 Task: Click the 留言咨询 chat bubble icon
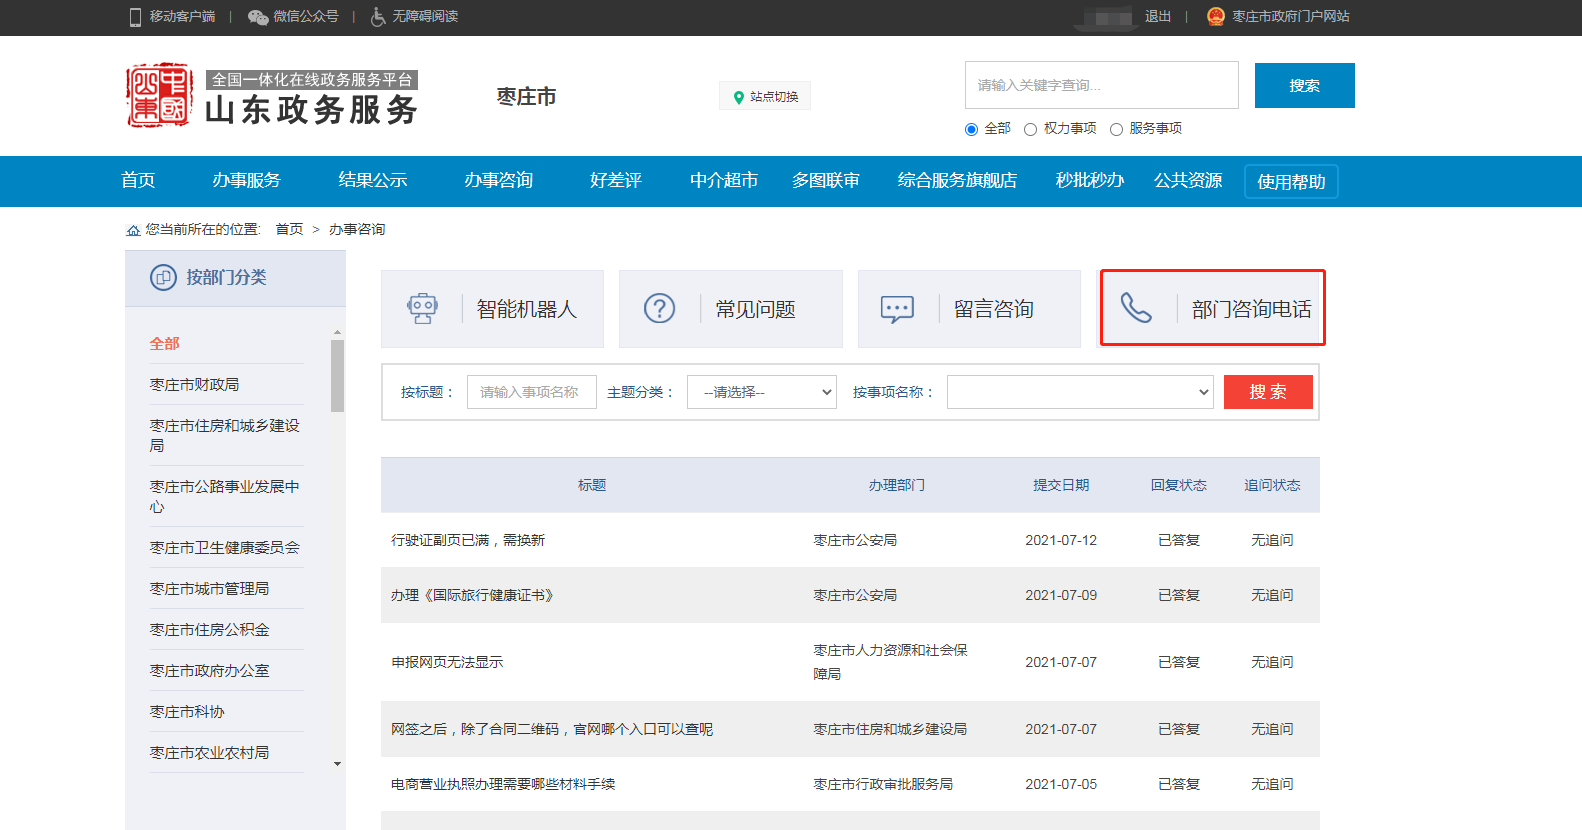(x=897, y=309)
